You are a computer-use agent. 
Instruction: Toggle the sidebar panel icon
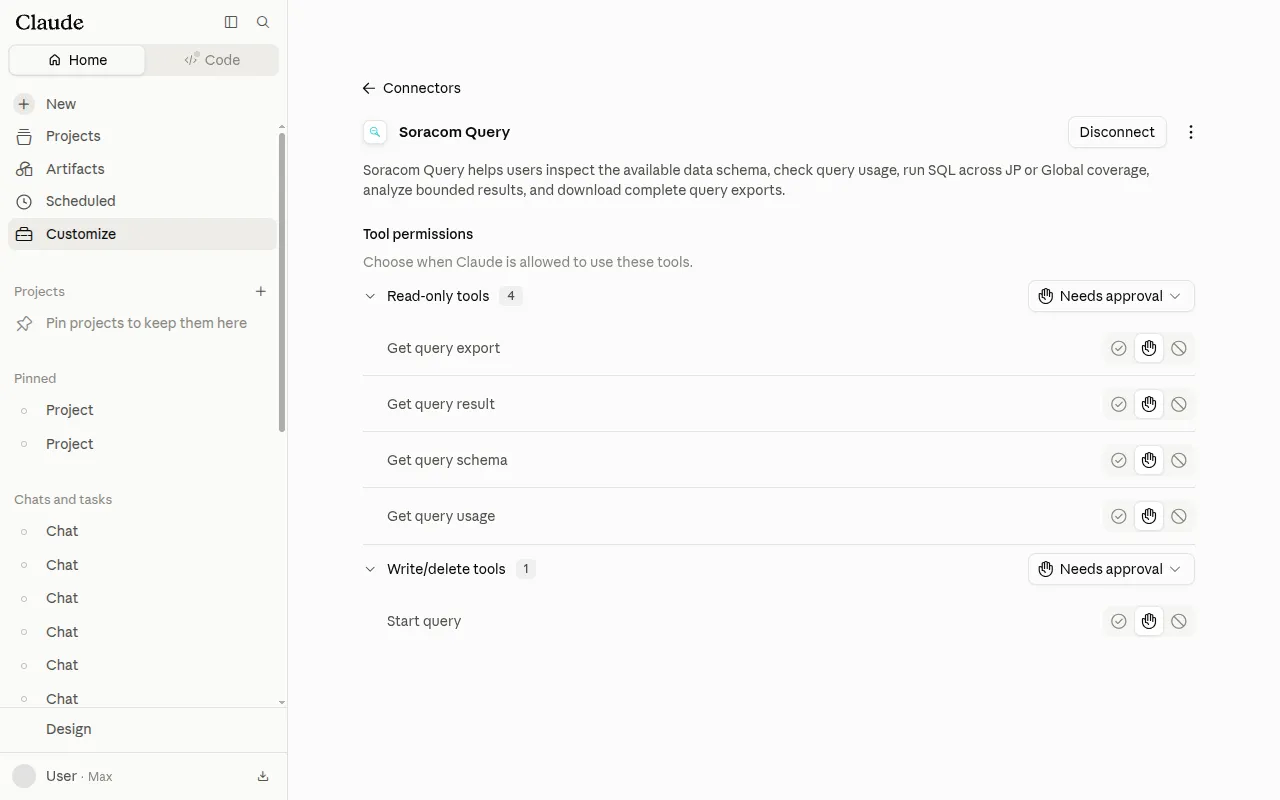pyautogui.click(x=231, y=22)
